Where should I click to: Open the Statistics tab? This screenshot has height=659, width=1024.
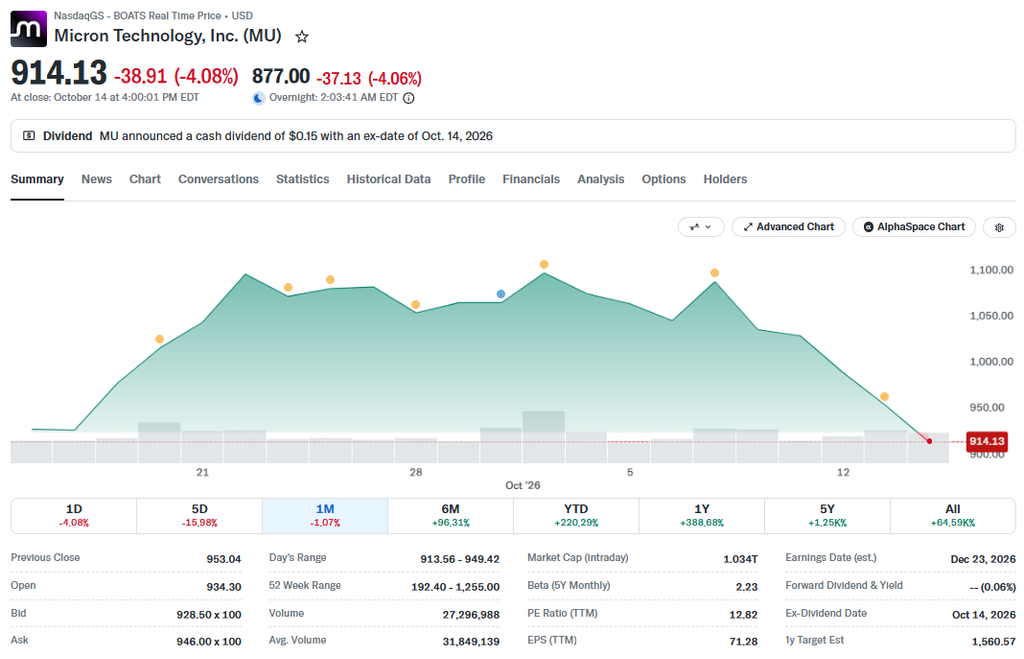click(x=302, y=179)
